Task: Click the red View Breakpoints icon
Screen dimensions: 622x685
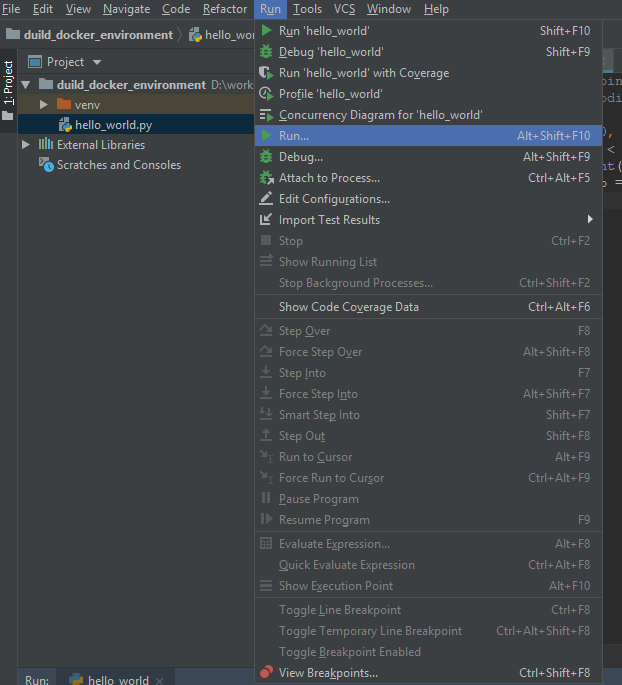Action: tap(266, 672)
